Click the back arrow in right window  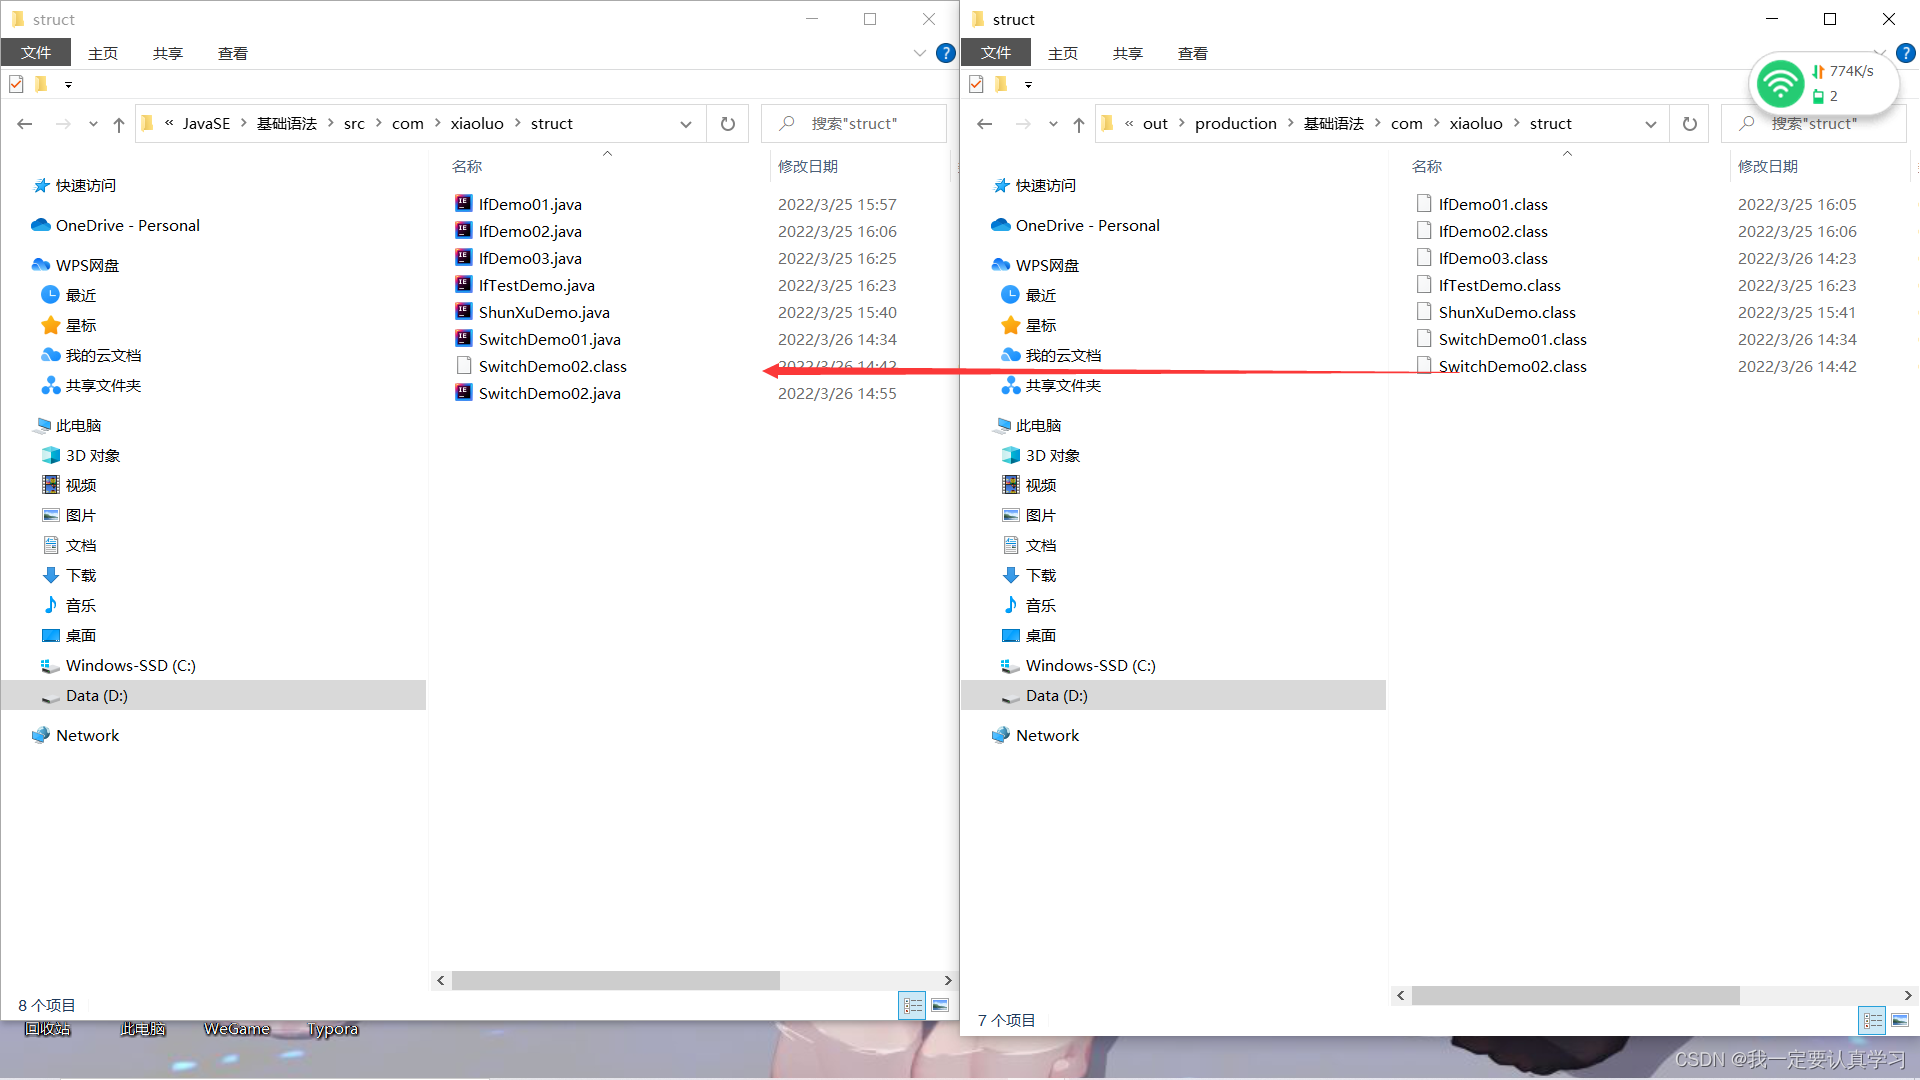pyautogui.click(x=985, y=124)
